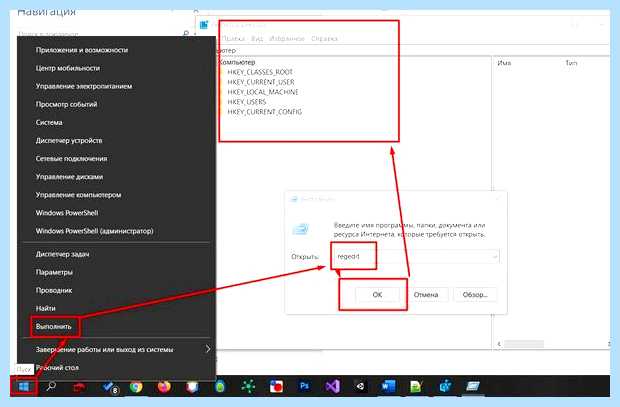The height and width of the screenshot is (407, 620).
Task: Open Photoshop from the taskbar
Action: point(304,386)
